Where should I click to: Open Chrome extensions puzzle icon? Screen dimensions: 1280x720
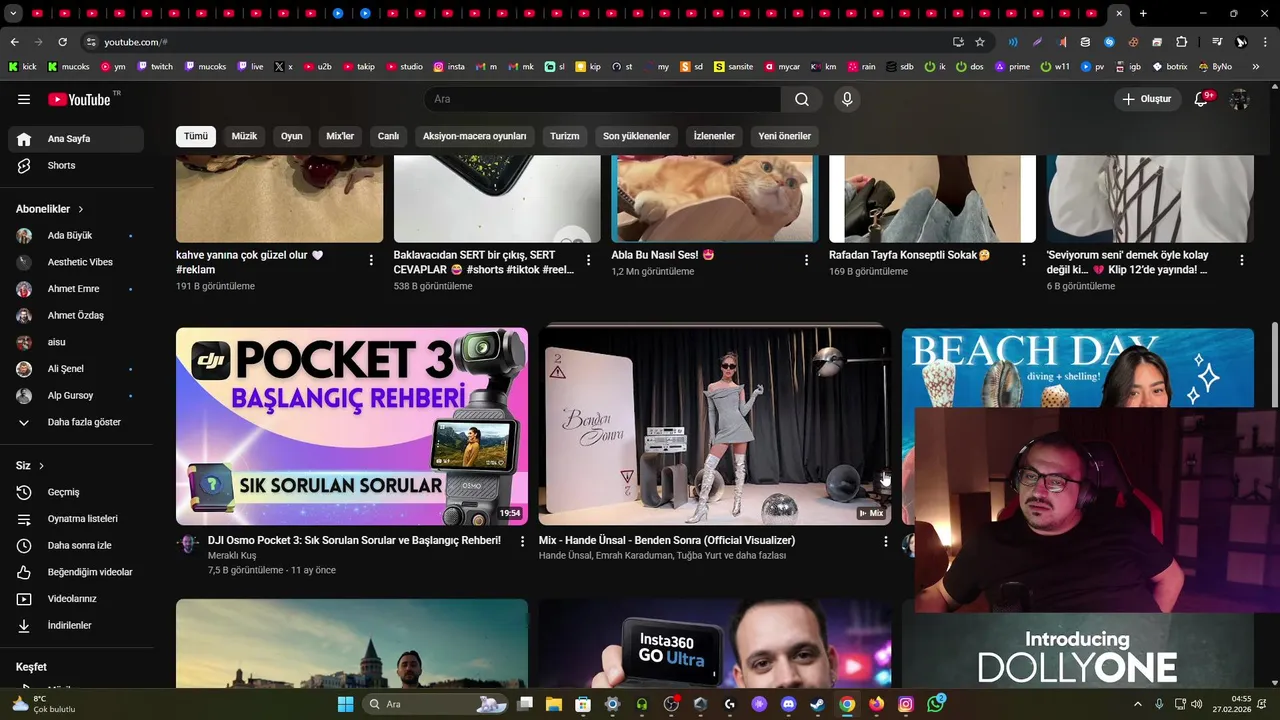[1181, 42]
